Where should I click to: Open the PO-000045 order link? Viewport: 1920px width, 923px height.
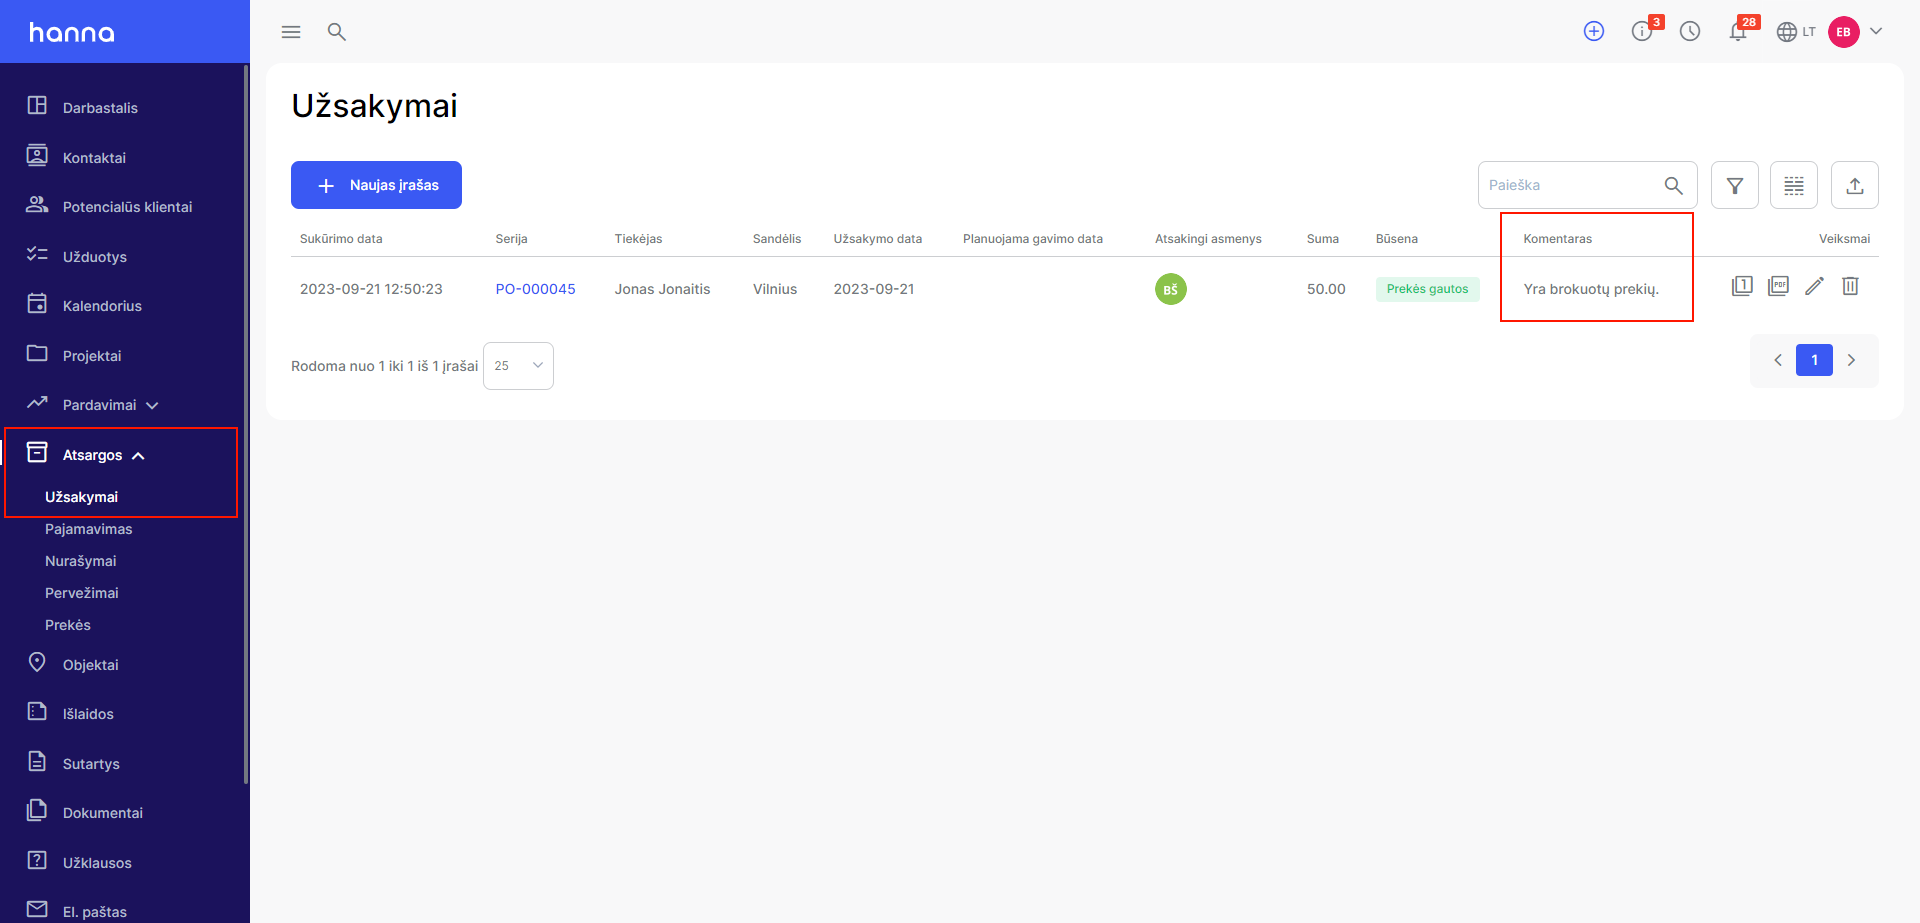point(535,289)
